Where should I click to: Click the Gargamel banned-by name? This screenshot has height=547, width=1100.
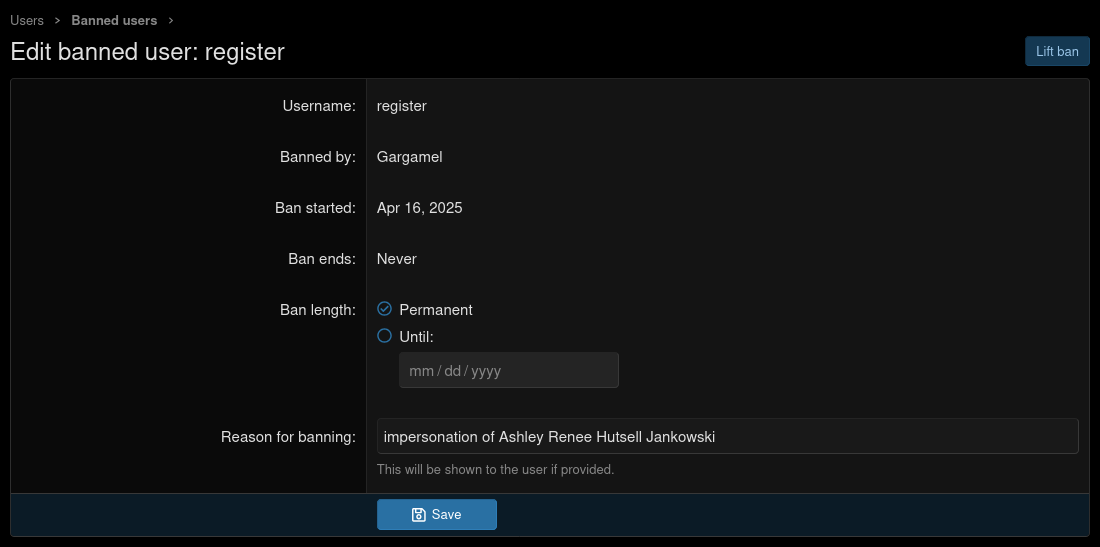tap(409, 157)
